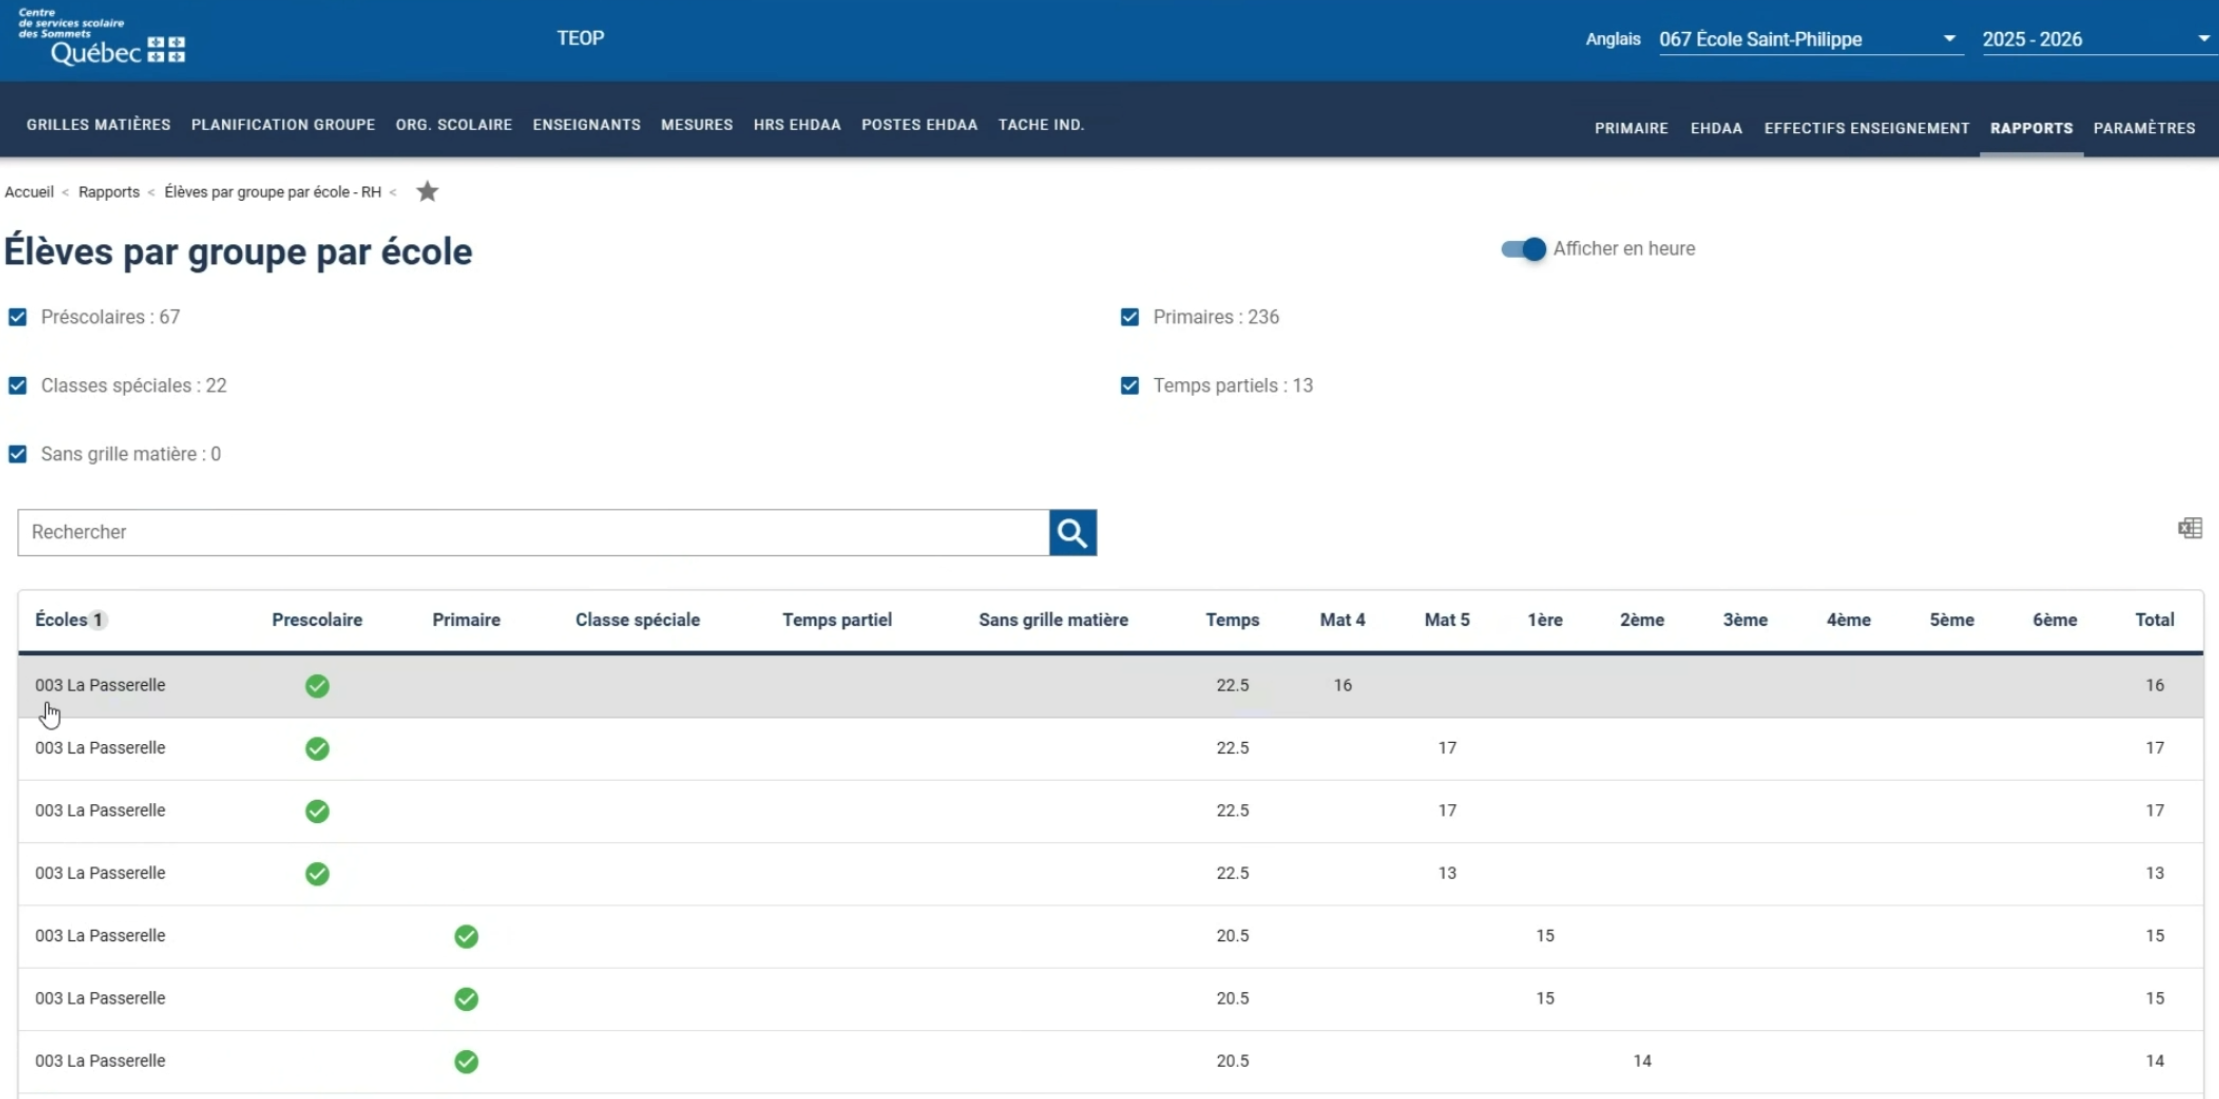Screen dimensions: 2219x1099
Task: Sort by the Prescolaire column header
Action: 317,620
